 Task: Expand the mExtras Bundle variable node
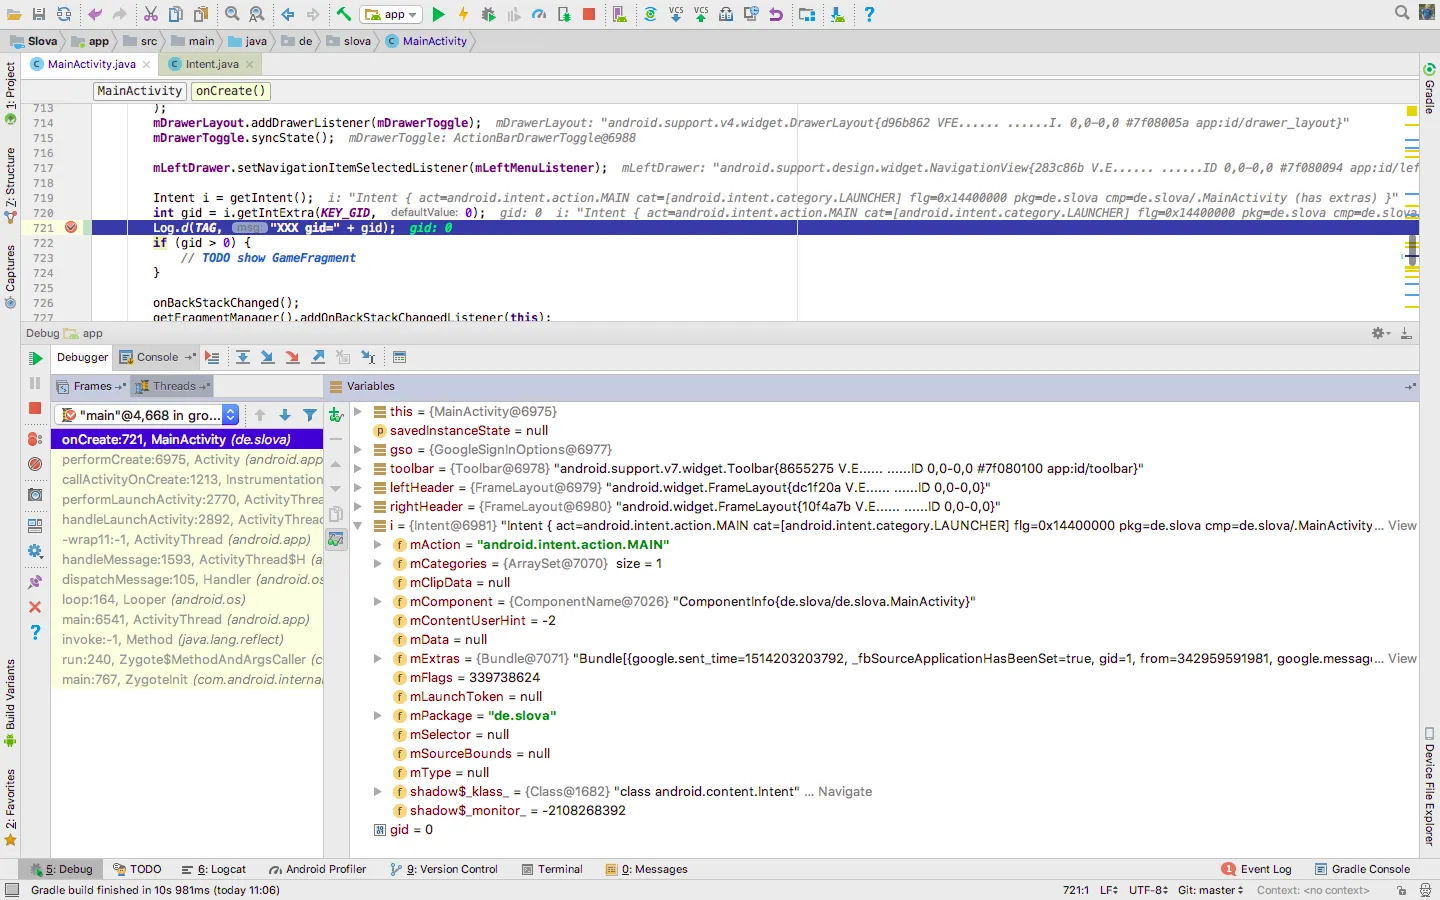click(378, 659)
